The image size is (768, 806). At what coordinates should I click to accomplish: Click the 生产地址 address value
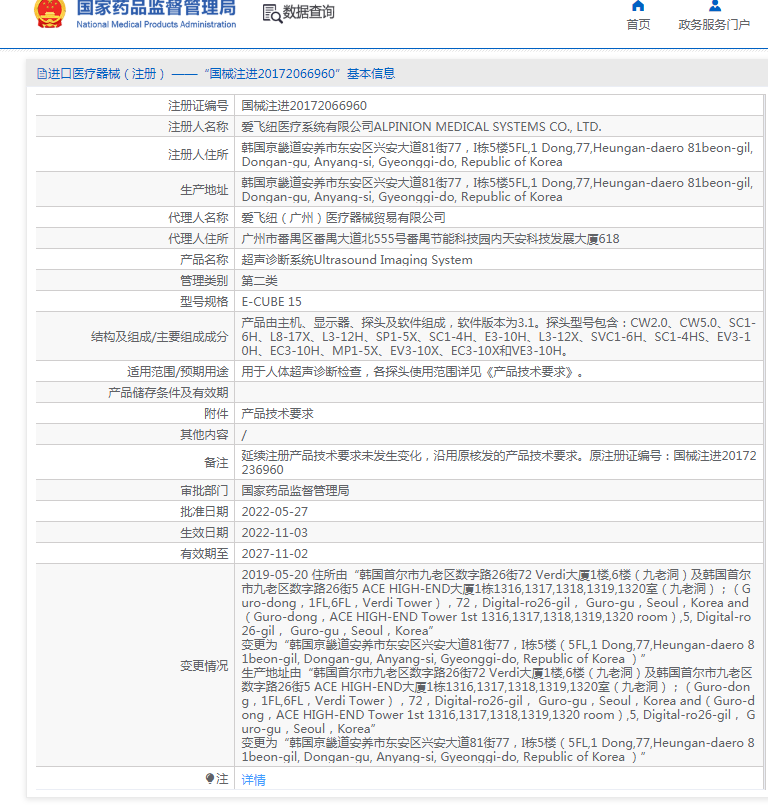(x=497, y=190)
